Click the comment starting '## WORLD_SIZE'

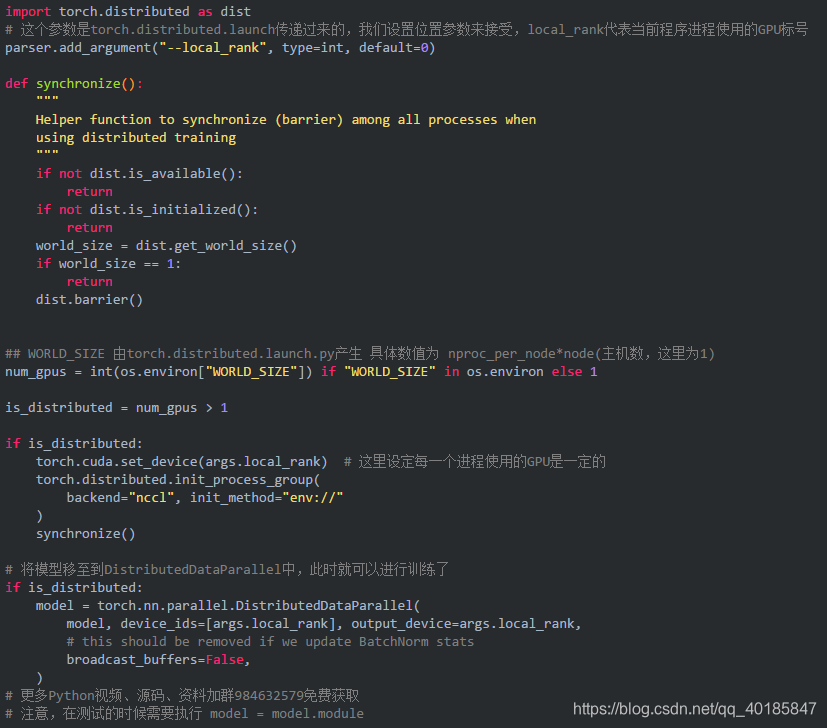[x=360, y=353]
